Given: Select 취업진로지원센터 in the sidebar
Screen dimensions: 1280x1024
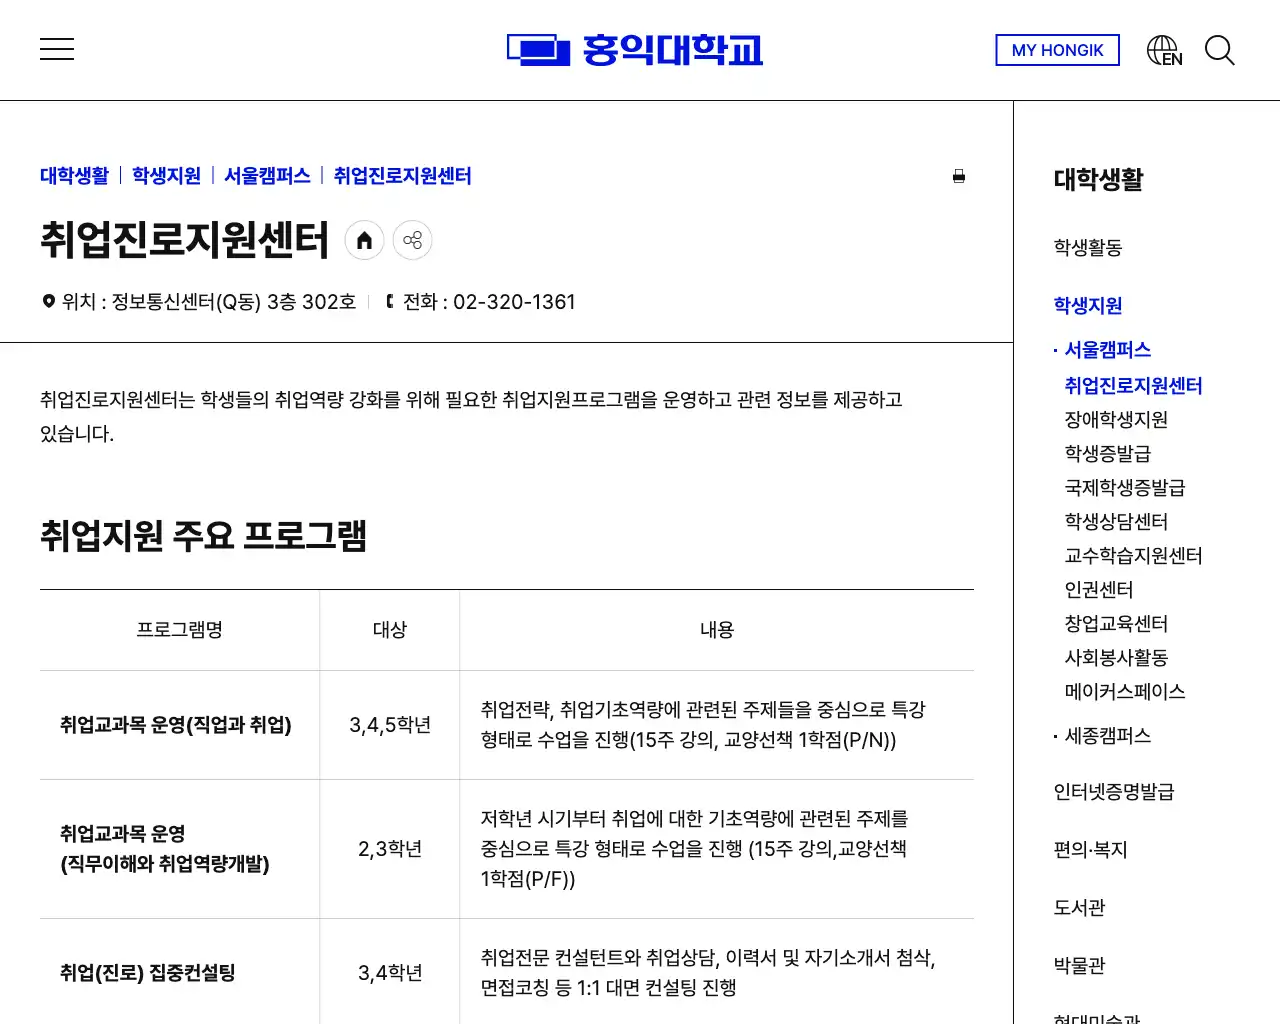Looking at the screenshot, I should (1133, 385).
